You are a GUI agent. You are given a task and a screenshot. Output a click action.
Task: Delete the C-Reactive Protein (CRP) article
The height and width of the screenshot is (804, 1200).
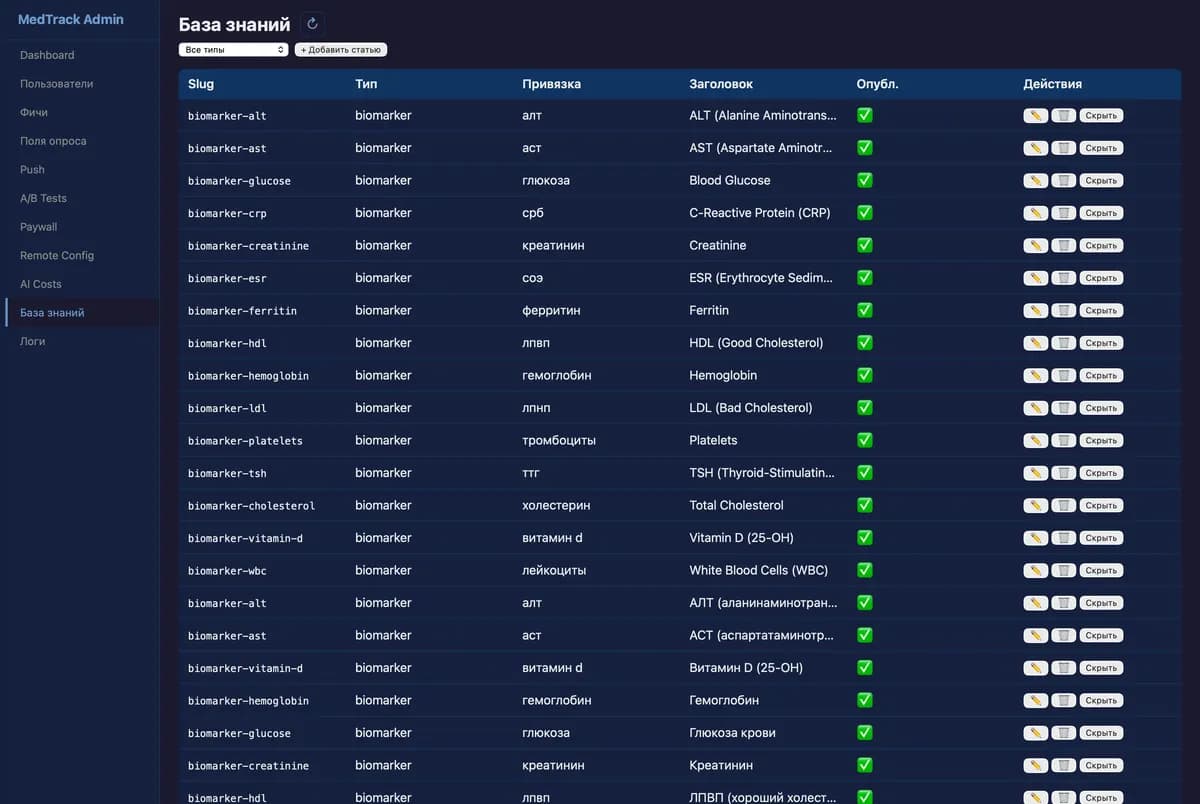point(1064,213)
